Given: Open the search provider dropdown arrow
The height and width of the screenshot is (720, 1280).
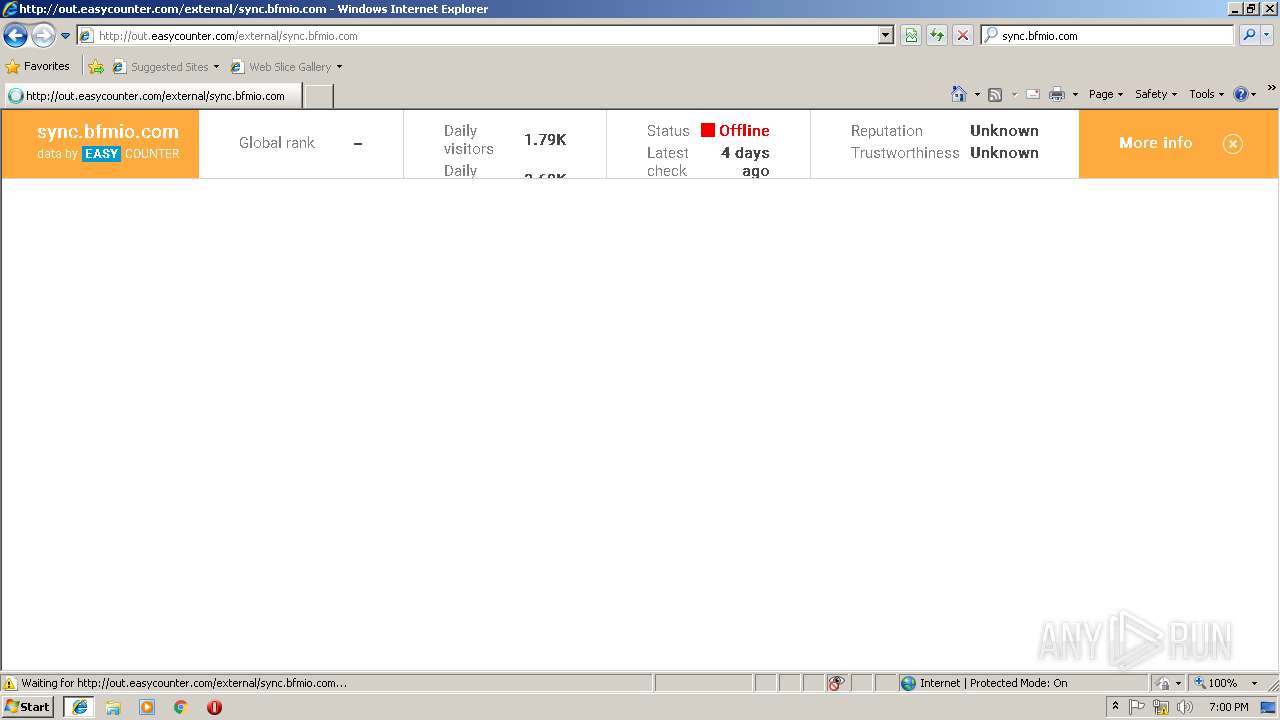Looking at the screenshot, I should tap(1267, 36).
